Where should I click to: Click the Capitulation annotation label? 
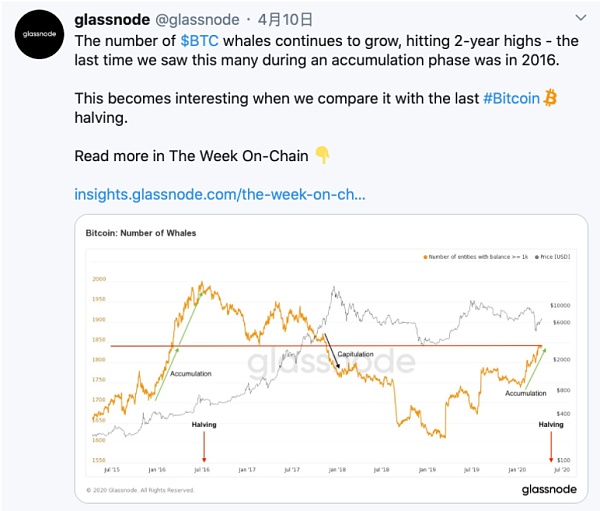click(x=355, y=355)
